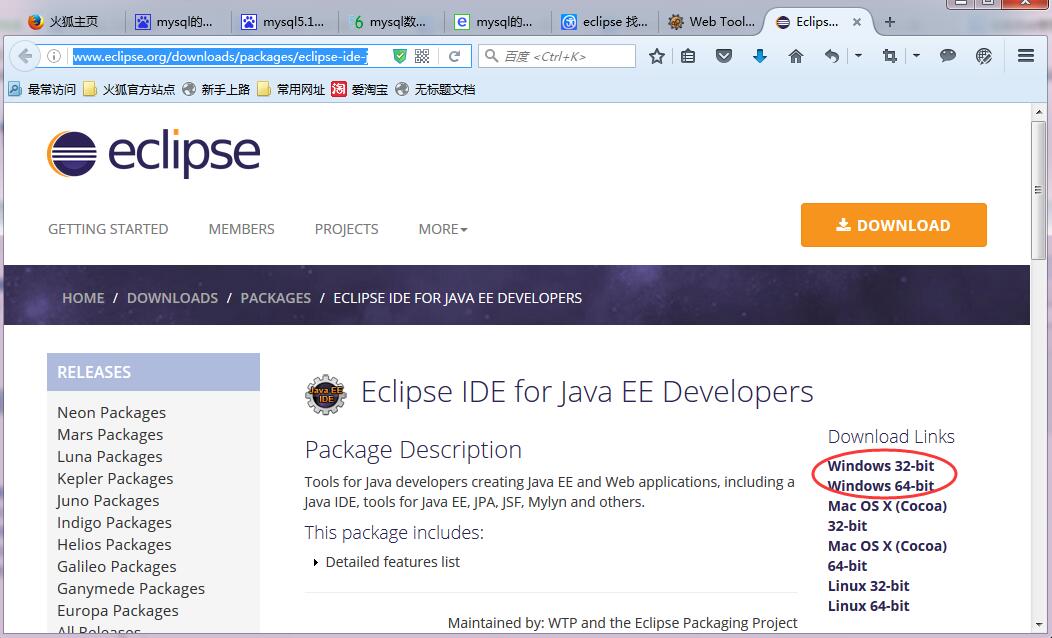Go to PACKAGES breadcrumb
The height and width of the screenshot is (638, 1052).
(276, 298)
